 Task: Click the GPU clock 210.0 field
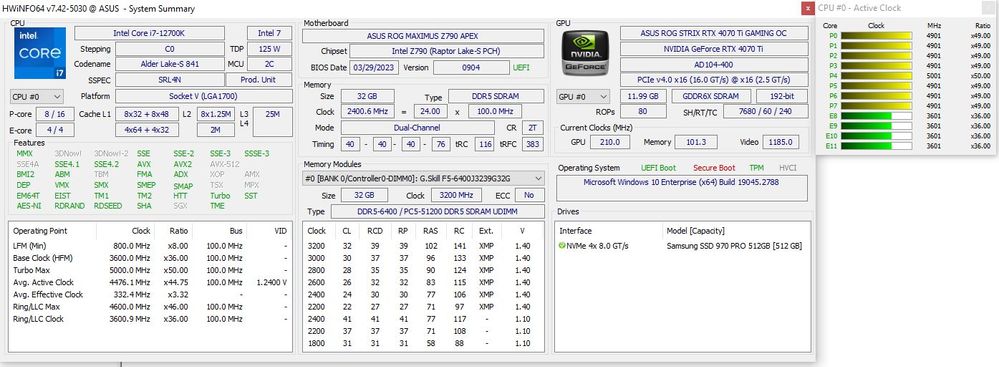pos(609,142)
